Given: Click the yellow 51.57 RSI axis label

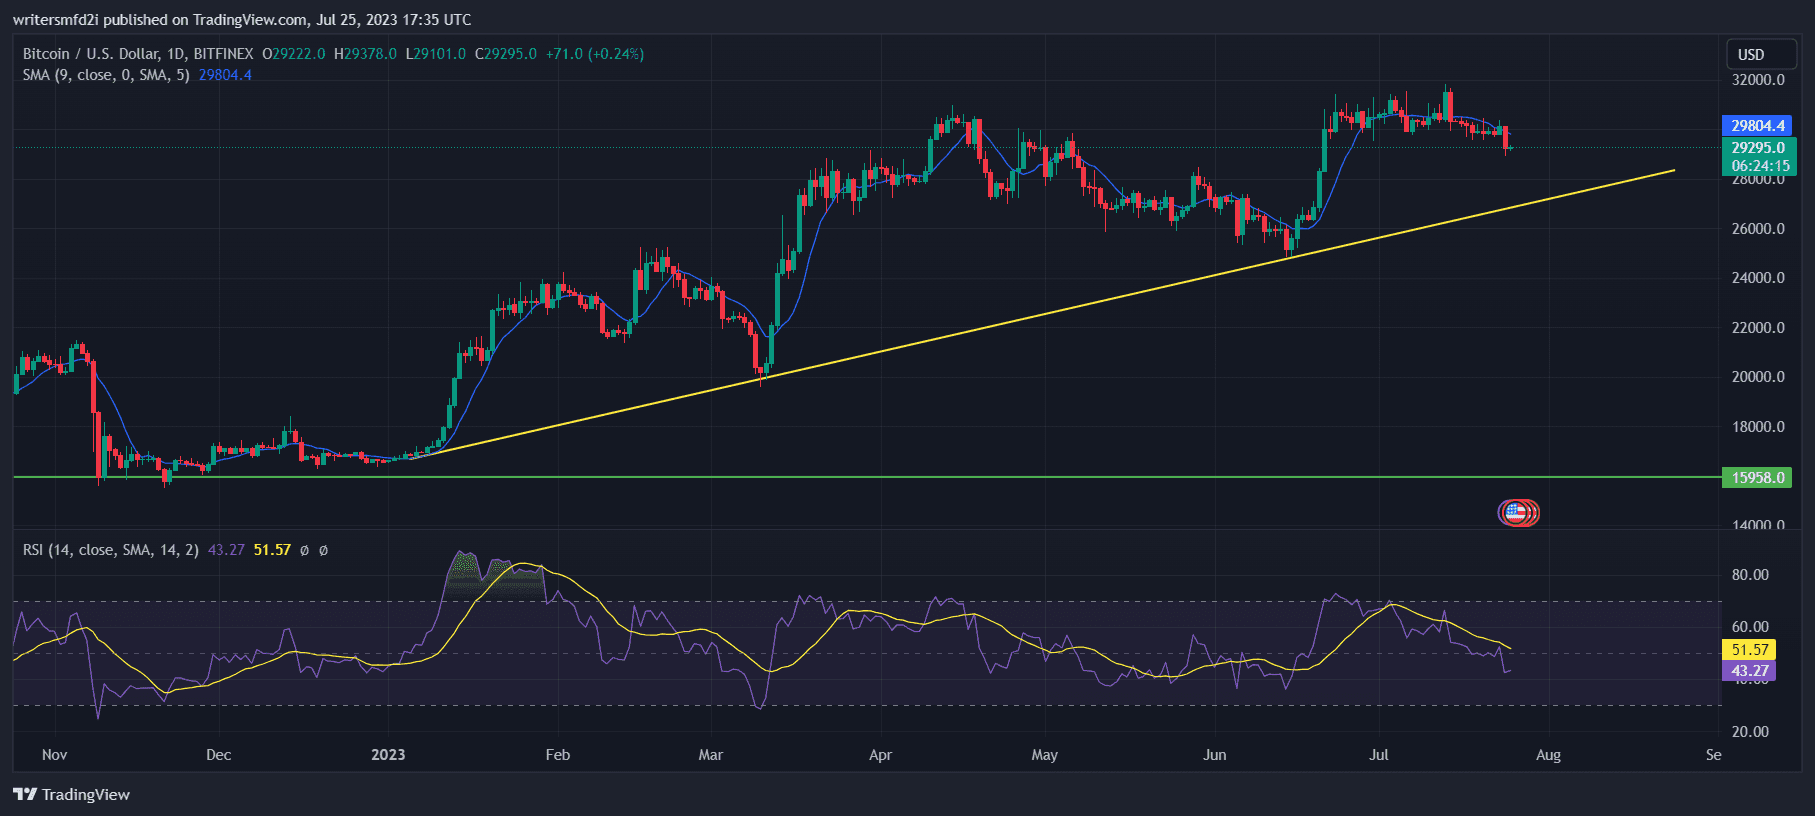Looking at the screenshot, I should pos(1750,650).
